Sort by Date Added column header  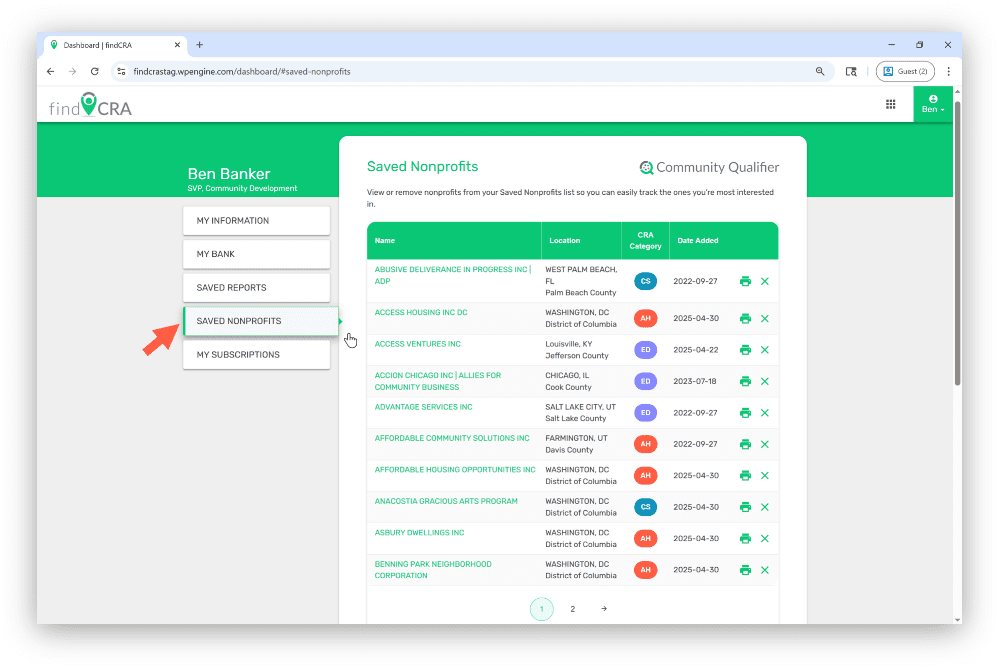pyautogui.click(x=698, y=241)
